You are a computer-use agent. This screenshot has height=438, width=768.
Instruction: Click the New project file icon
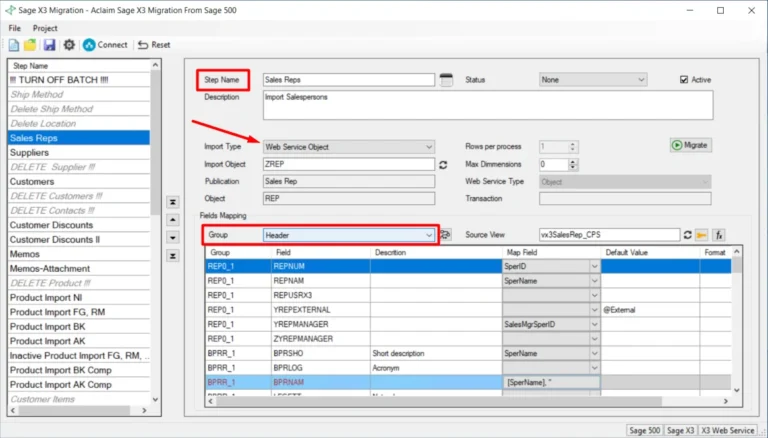click(x=13, y=45)
